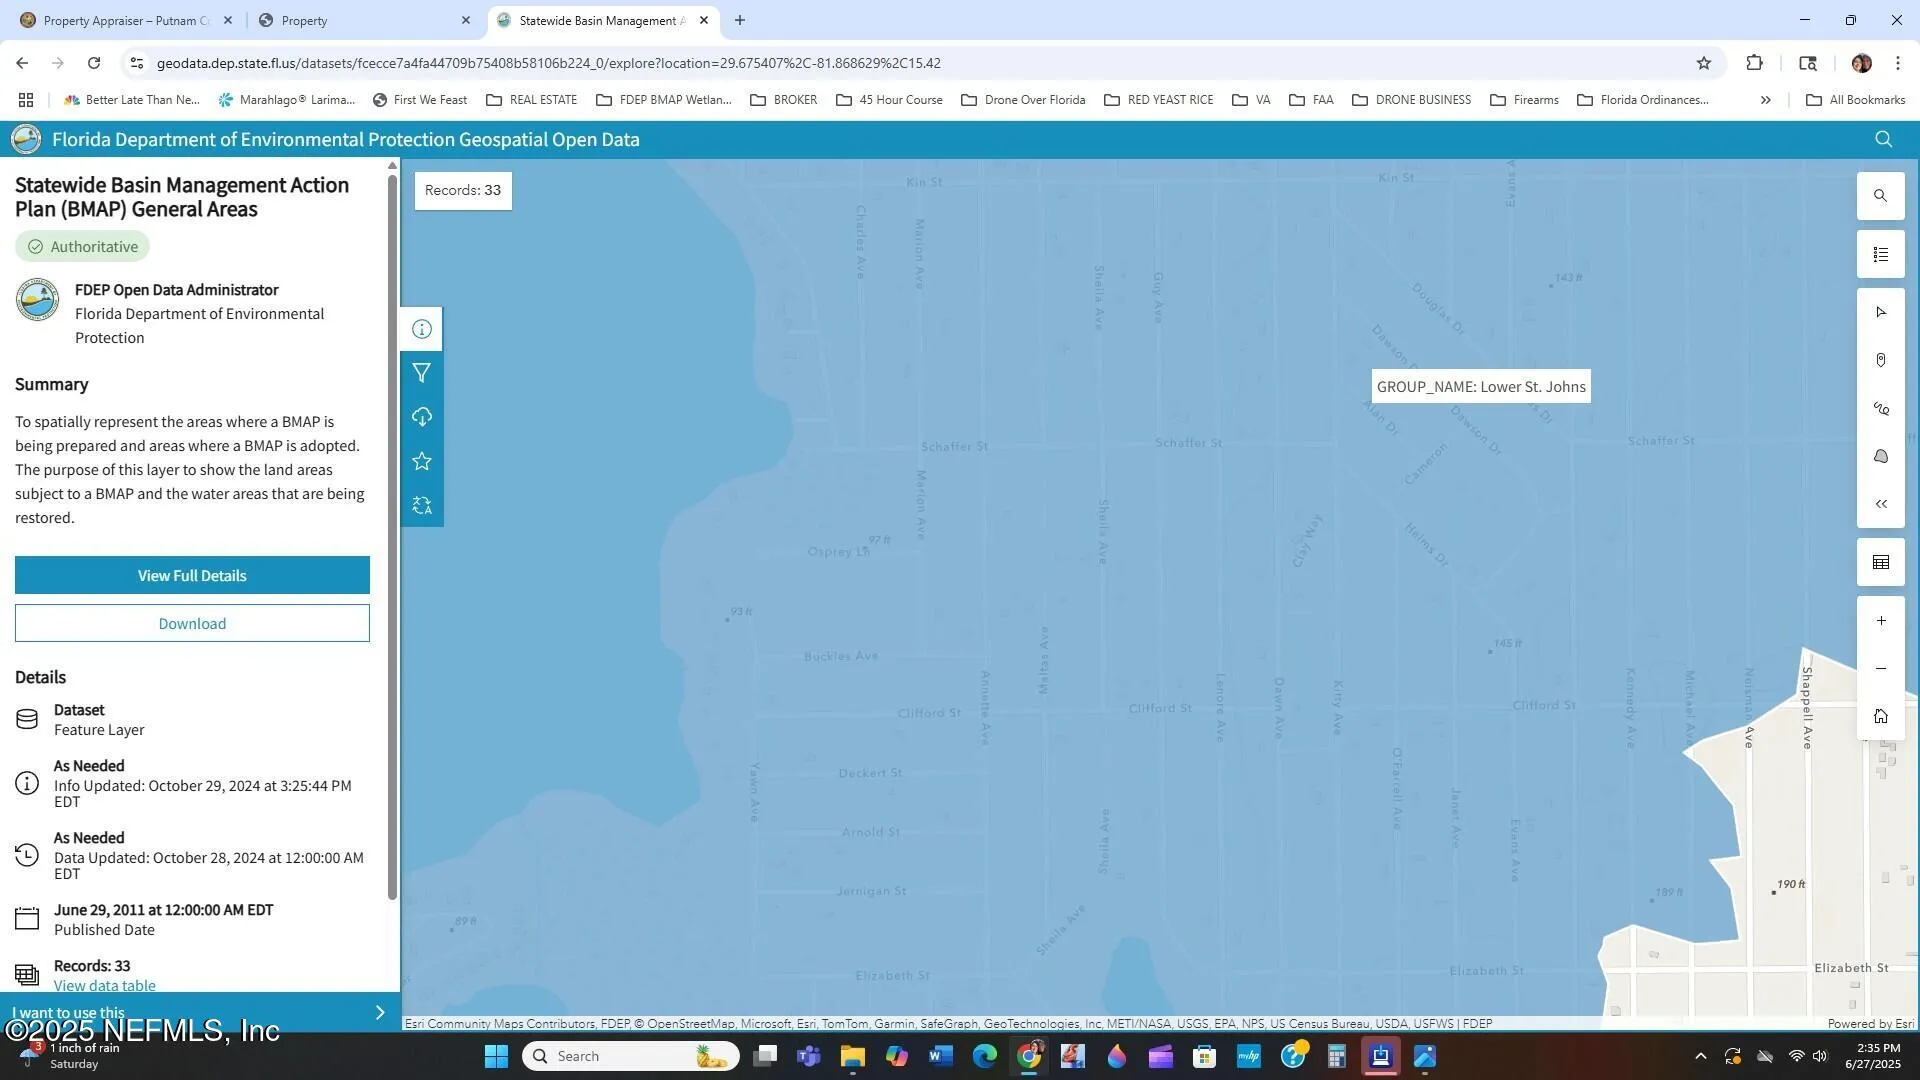
Task: Click the recycle-arrows icon below the star
Action: coord(422,506)
